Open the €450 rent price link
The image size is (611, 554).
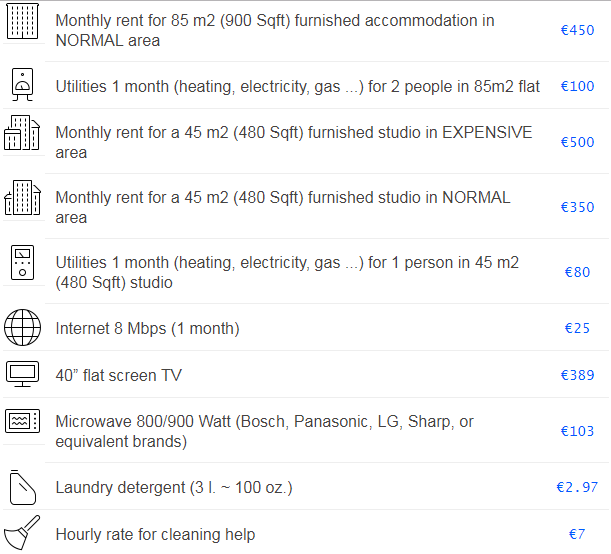pos(577,31)
